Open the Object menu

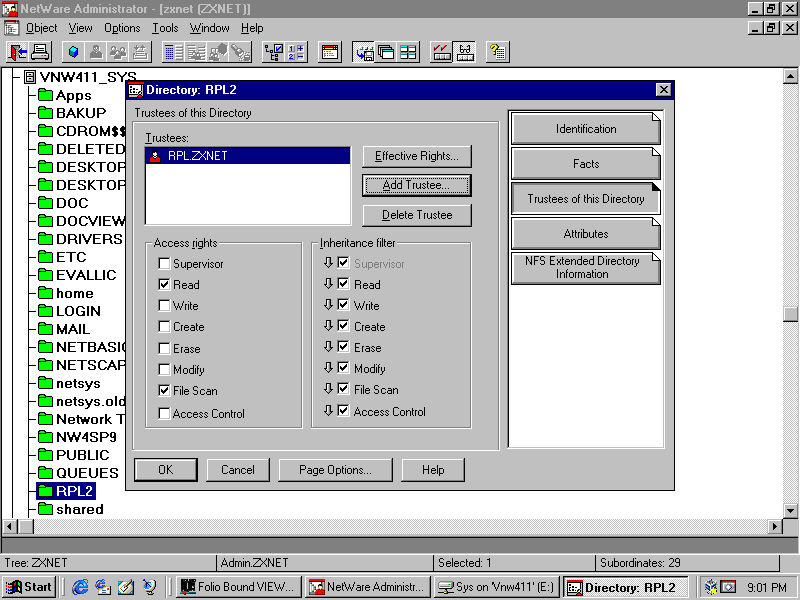pyautogui.click(x=41, y=28)
